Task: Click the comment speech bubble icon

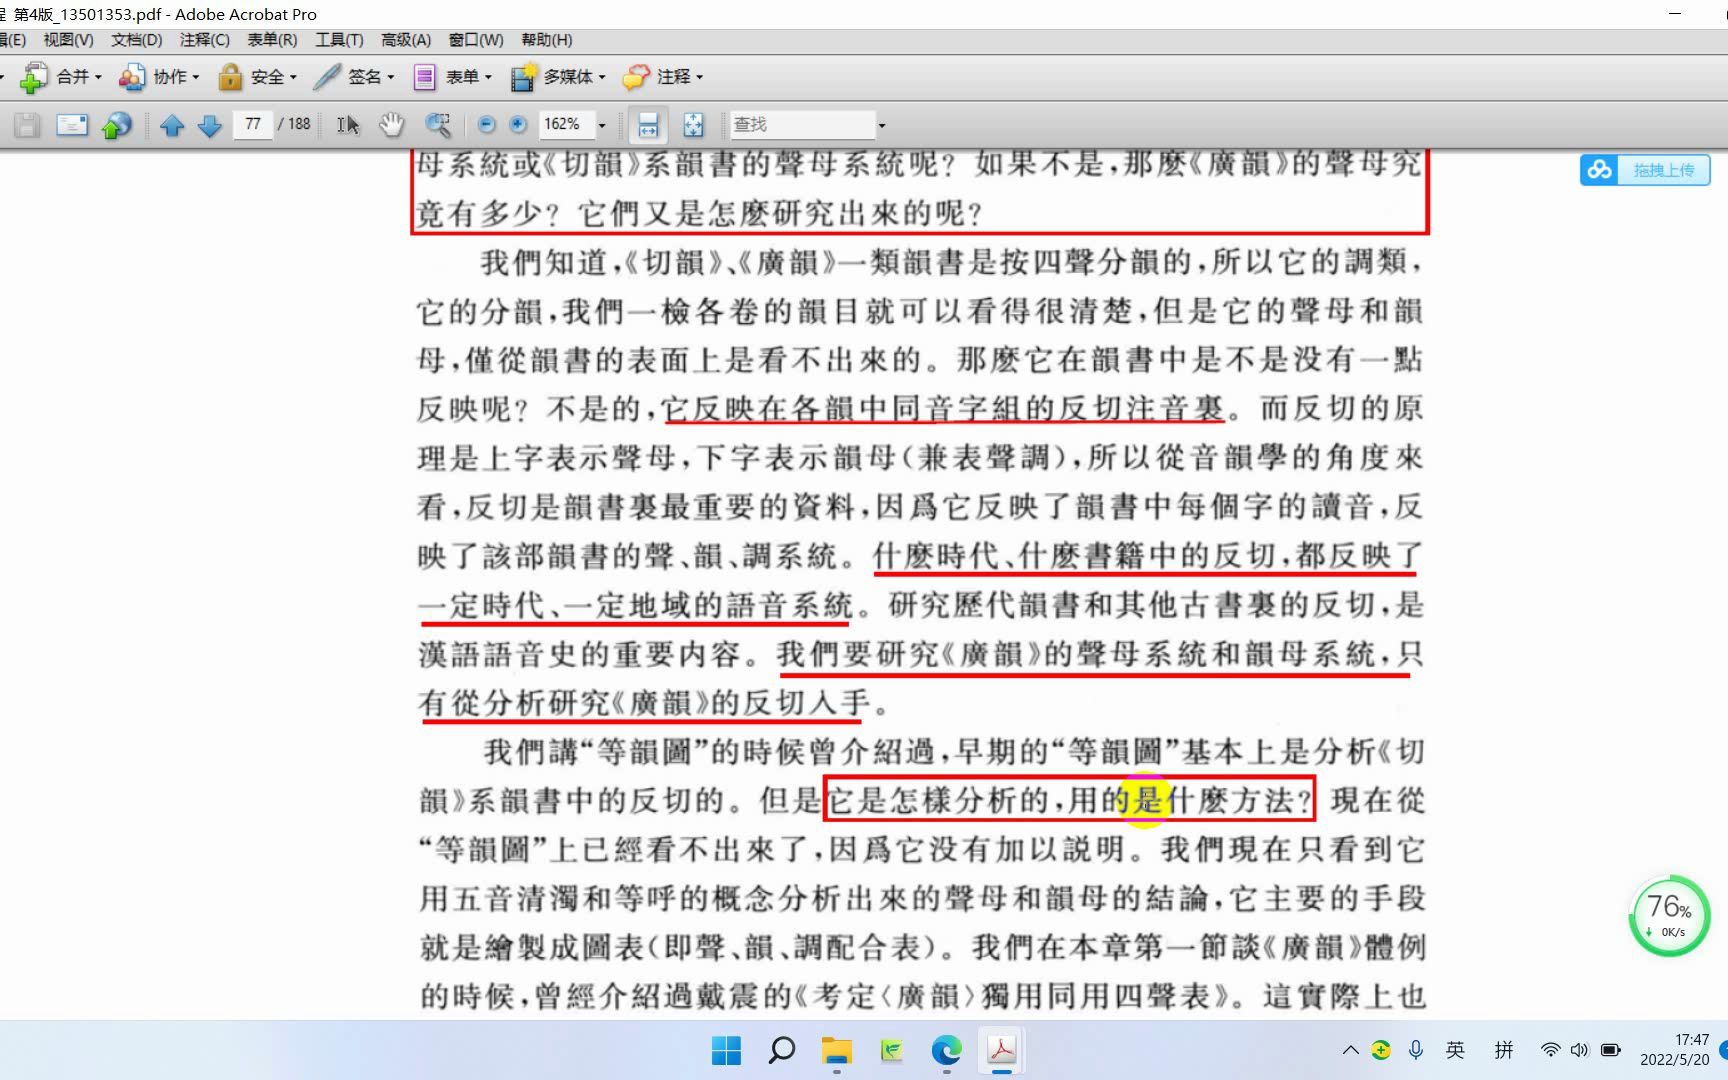Action: [x=636, y=77]
